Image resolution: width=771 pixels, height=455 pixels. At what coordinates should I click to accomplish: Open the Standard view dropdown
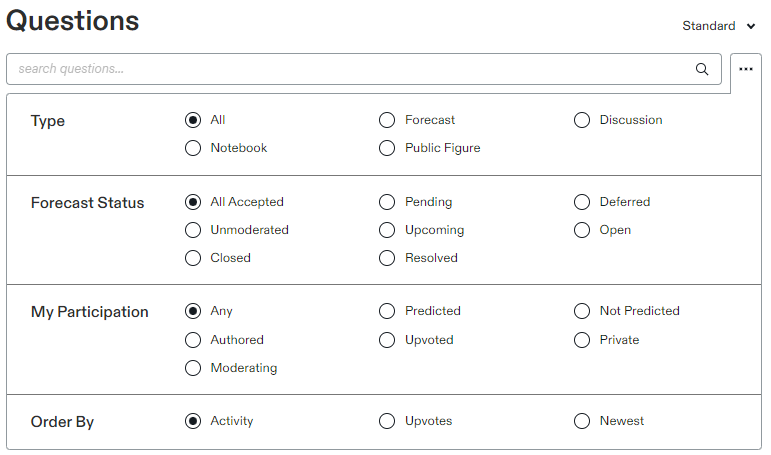(x=719, y=26)
